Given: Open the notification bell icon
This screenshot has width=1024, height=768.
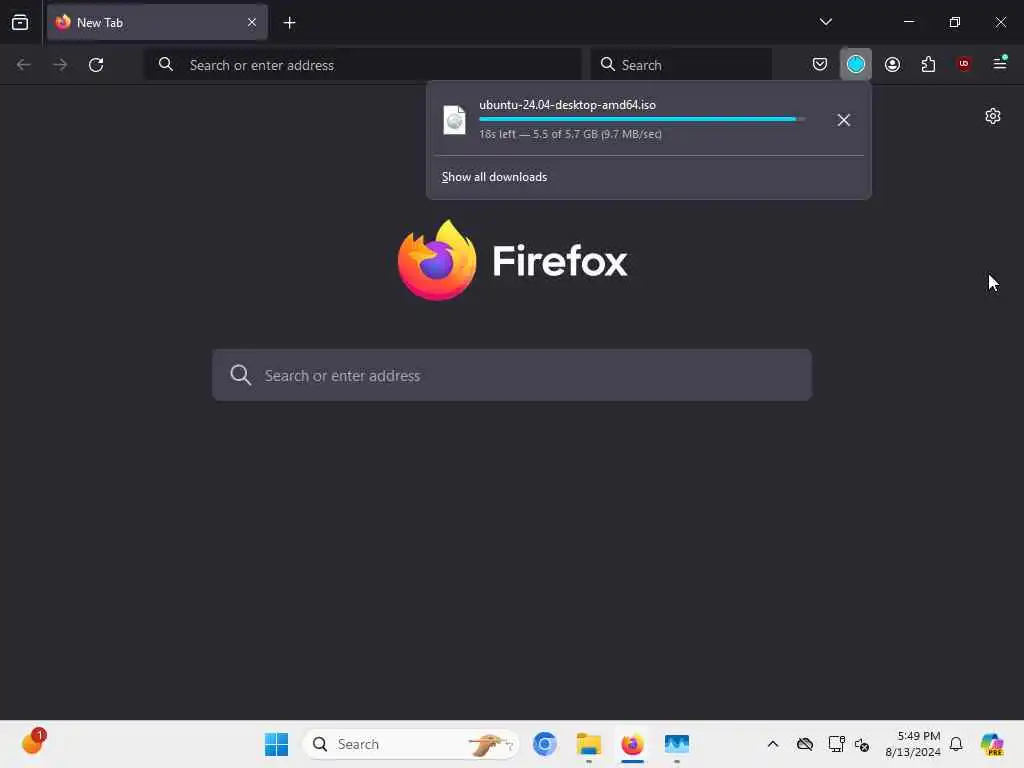Looking at the screenshot, I should point(955,744).
